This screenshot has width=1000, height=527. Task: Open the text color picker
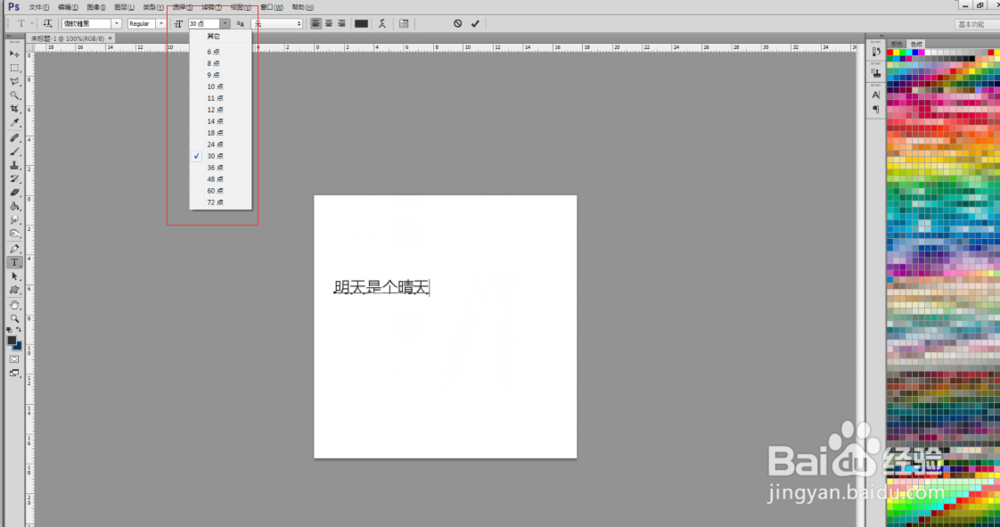tap(361, 24)
